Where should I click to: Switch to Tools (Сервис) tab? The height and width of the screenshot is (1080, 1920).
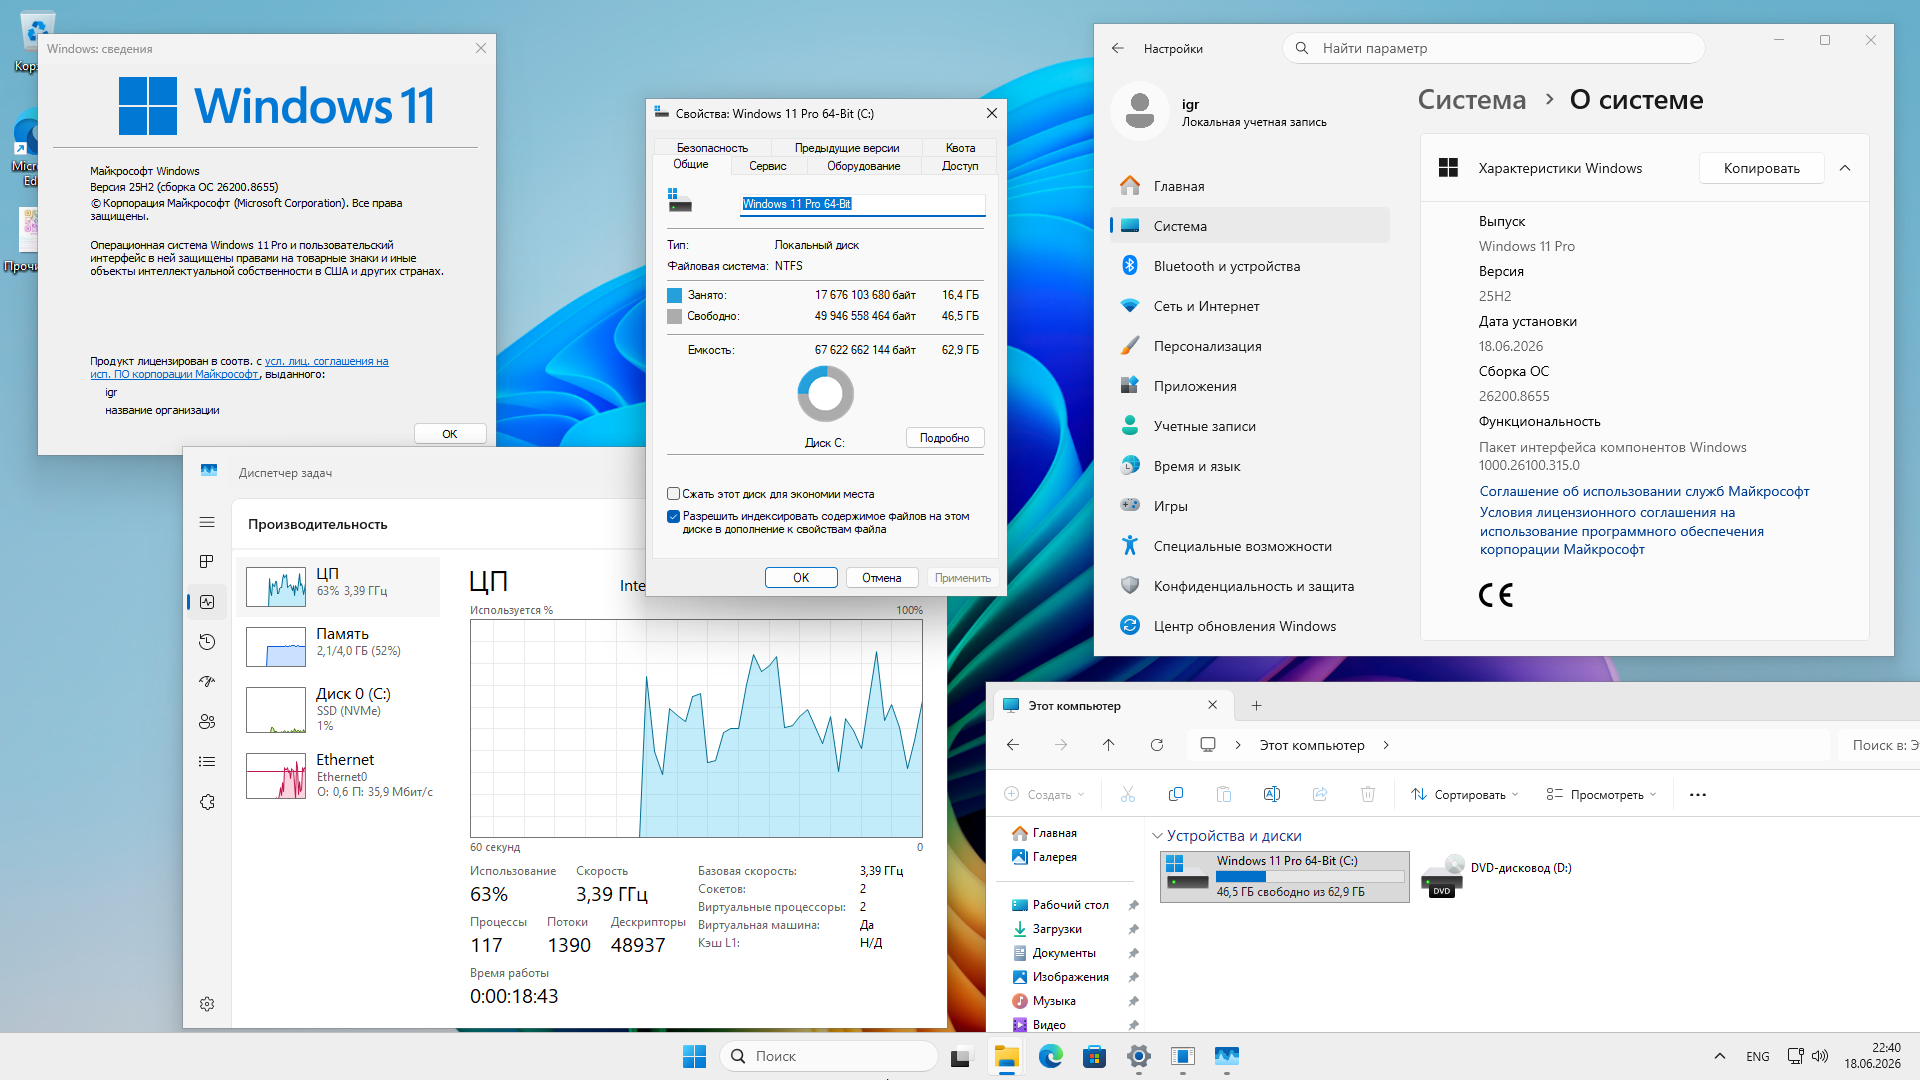click(768, 166)
